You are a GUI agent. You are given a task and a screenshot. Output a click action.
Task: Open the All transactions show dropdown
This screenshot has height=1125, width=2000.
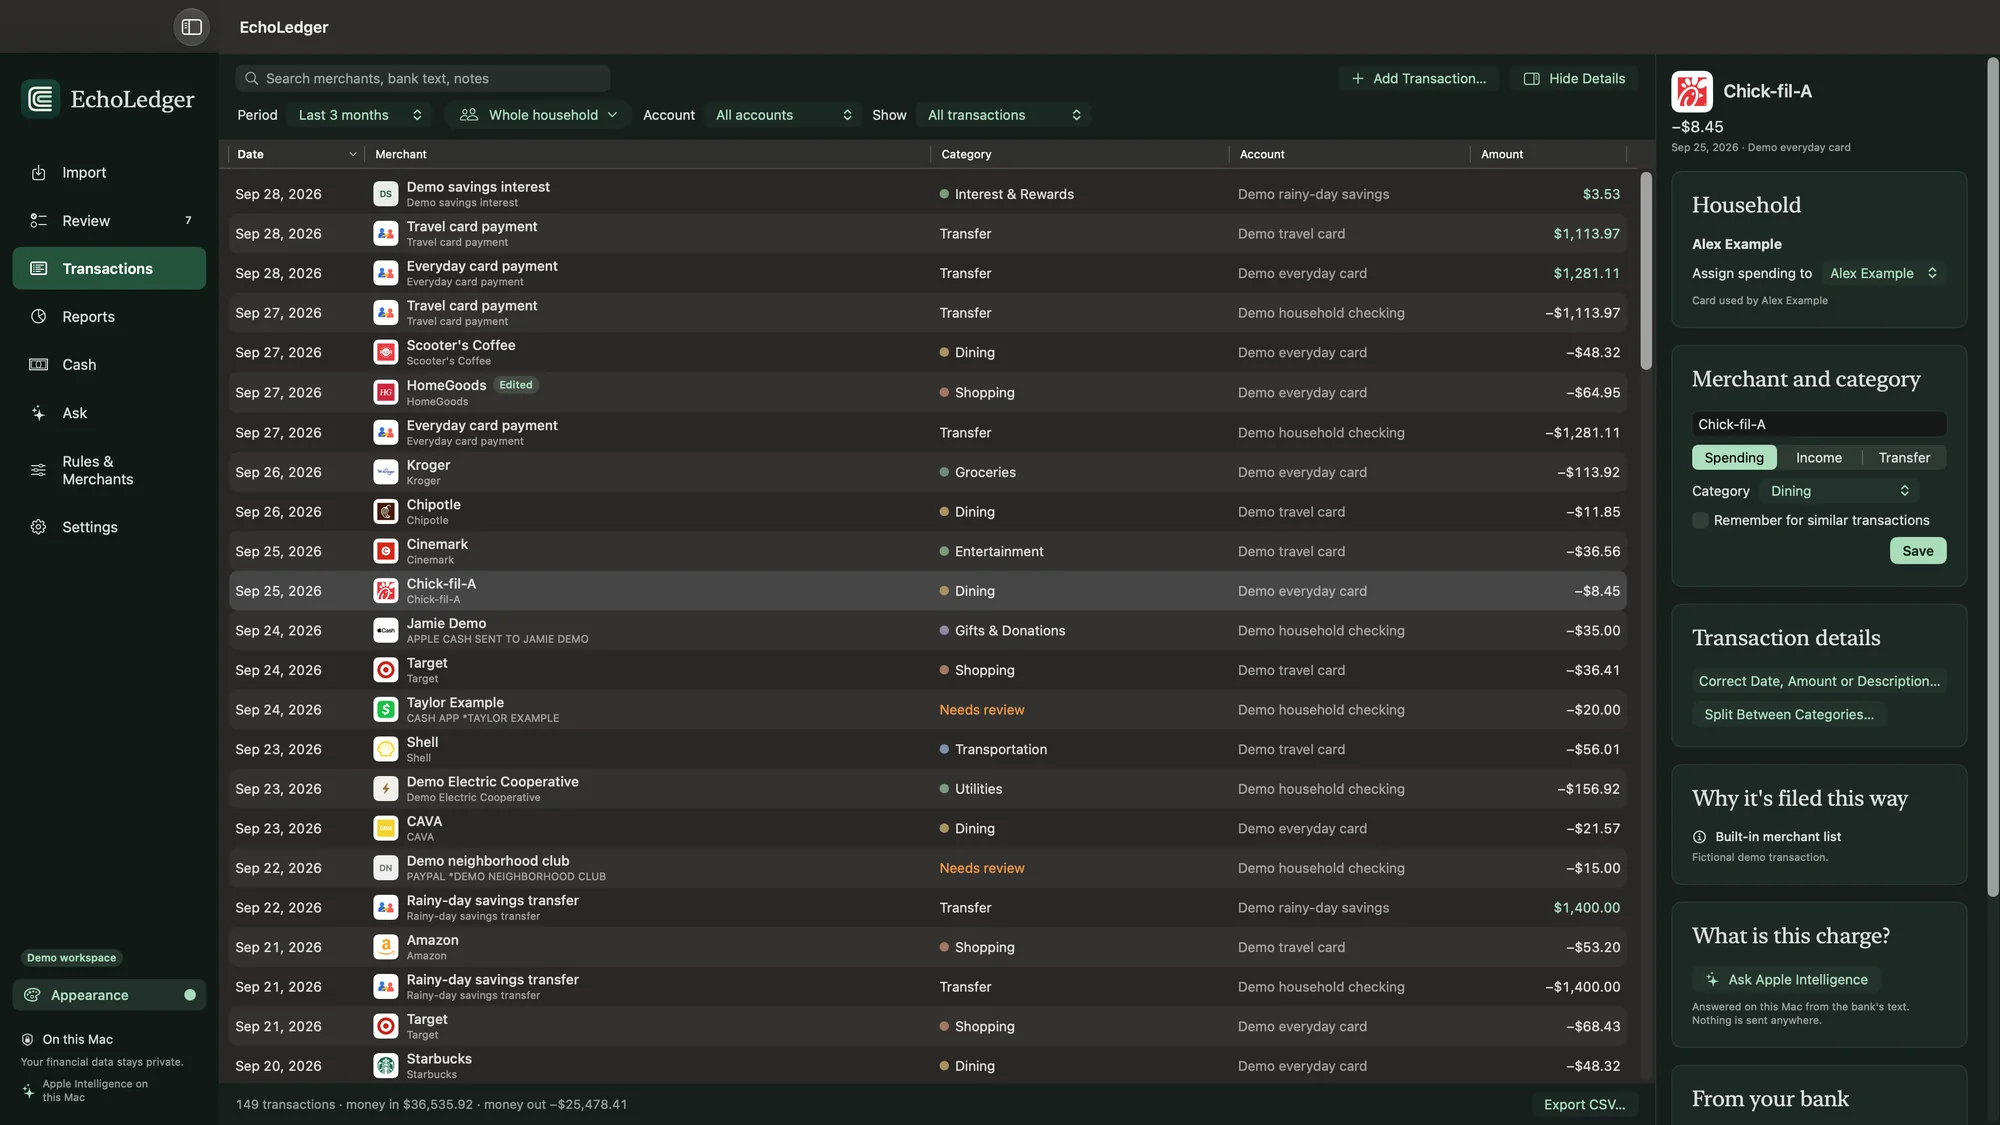tap(1004, 115)
